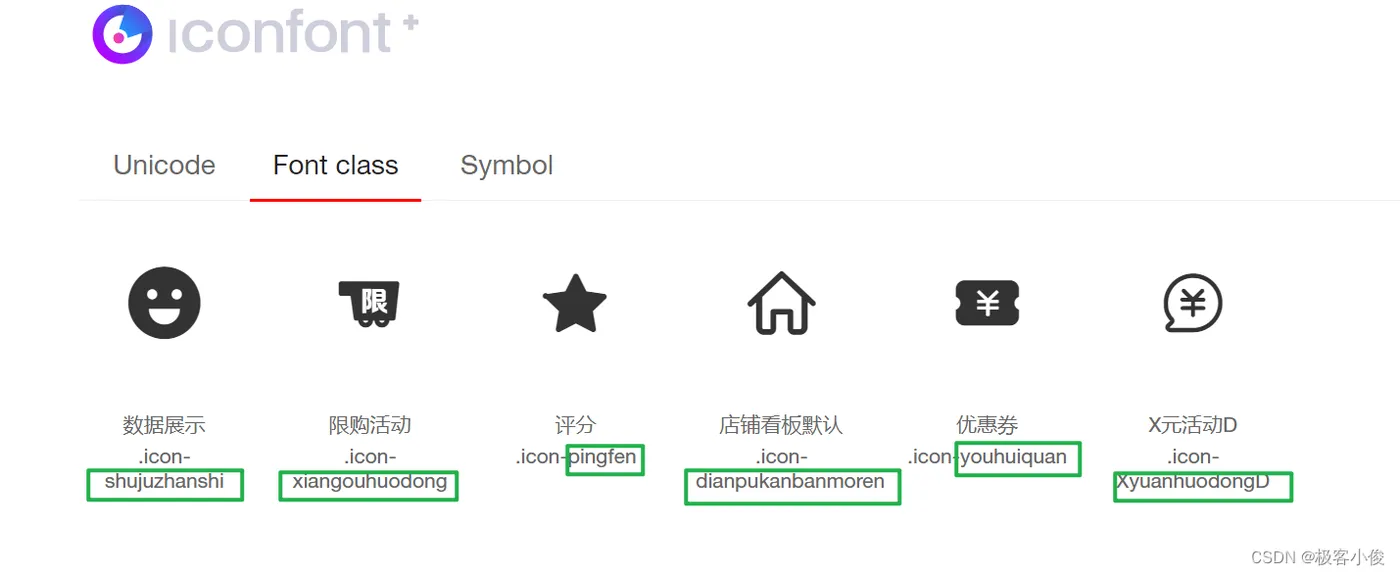Viewport: 1400px width, 575px height.
Task: Select the smiley face data display icon
Action: (x=164, y=302)
